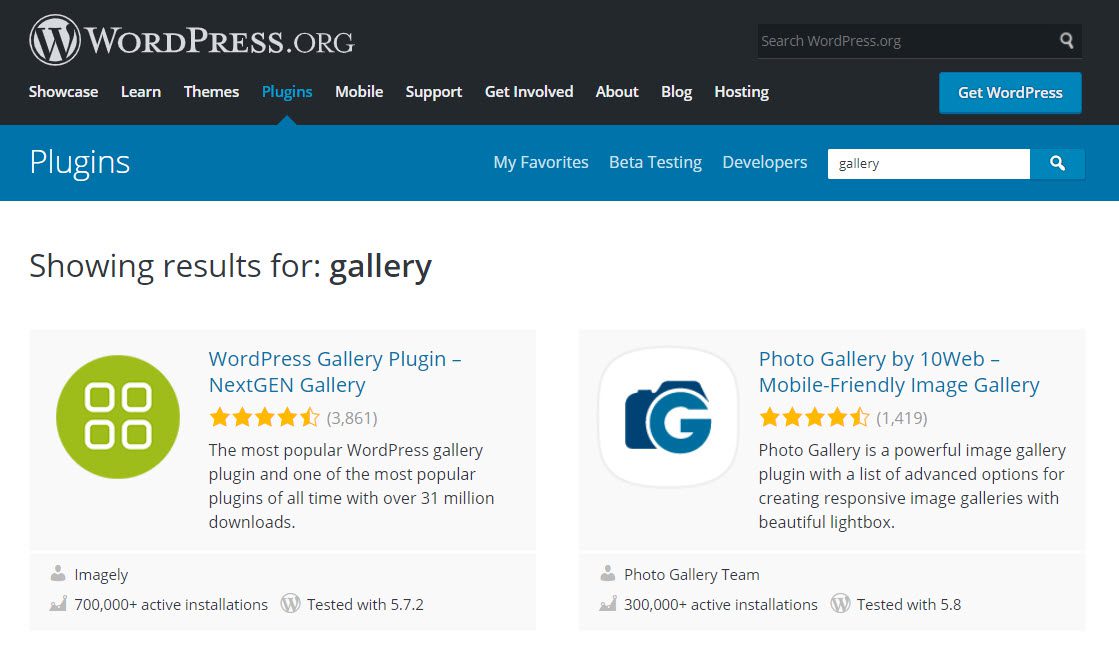Open the Support menu item
This screenshot has width=1119, height=646.
click(433, 91)
